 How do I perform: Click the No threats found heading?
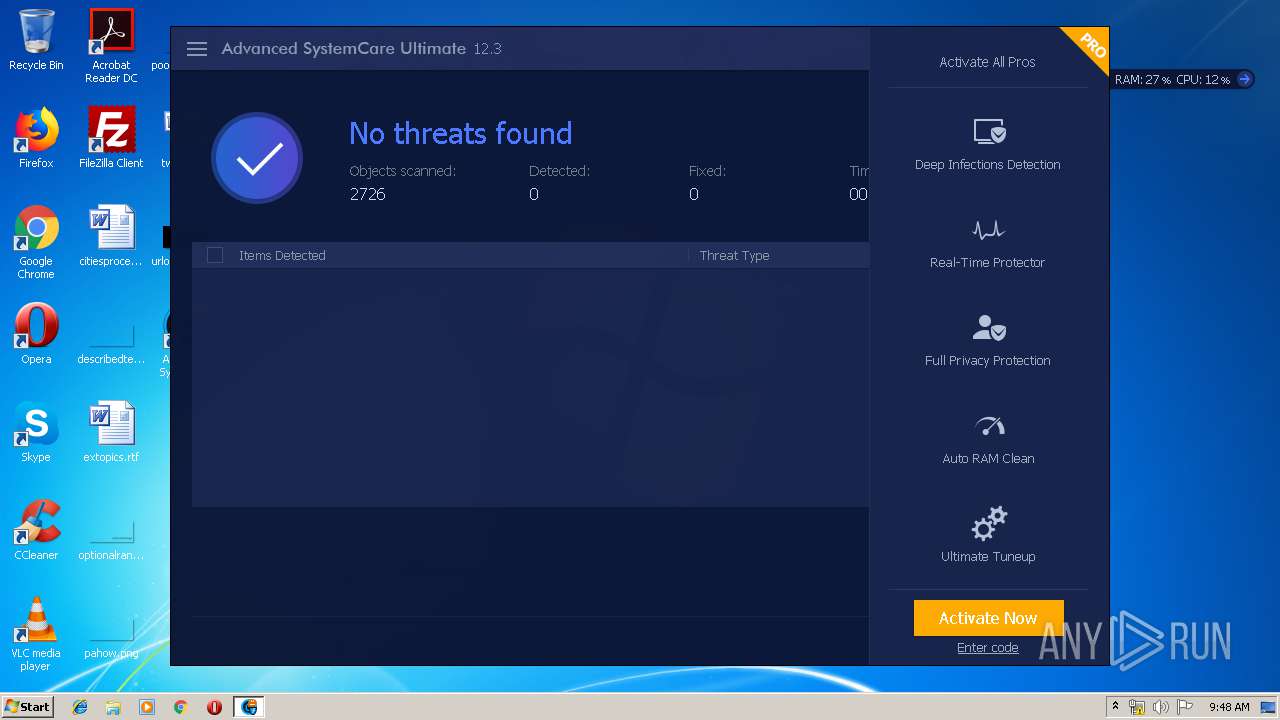click(x=460, y=133)
